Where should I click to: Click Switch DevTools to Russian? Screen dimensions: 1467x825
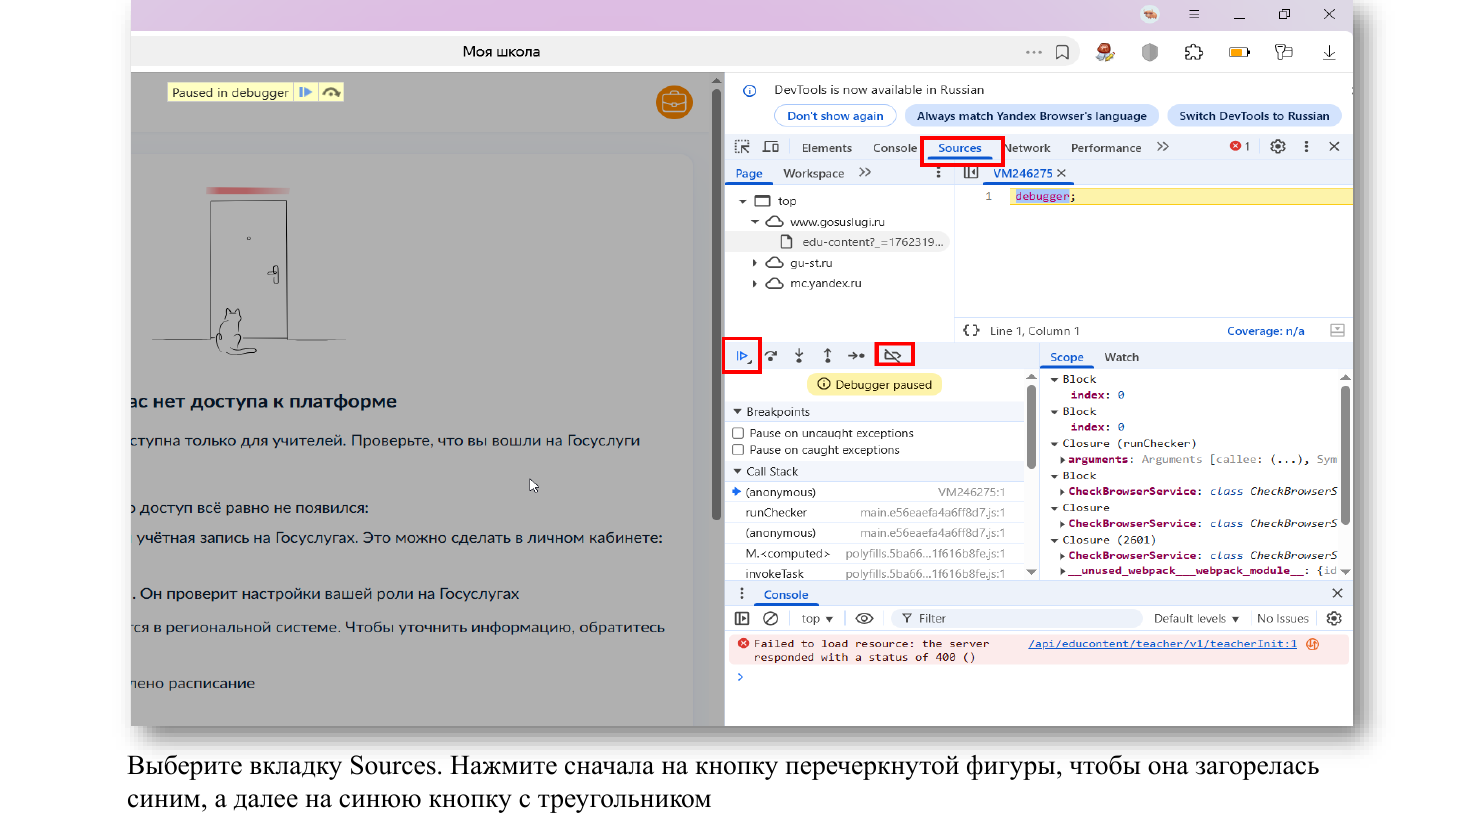pyautogui.click(x=1254, y=116)
